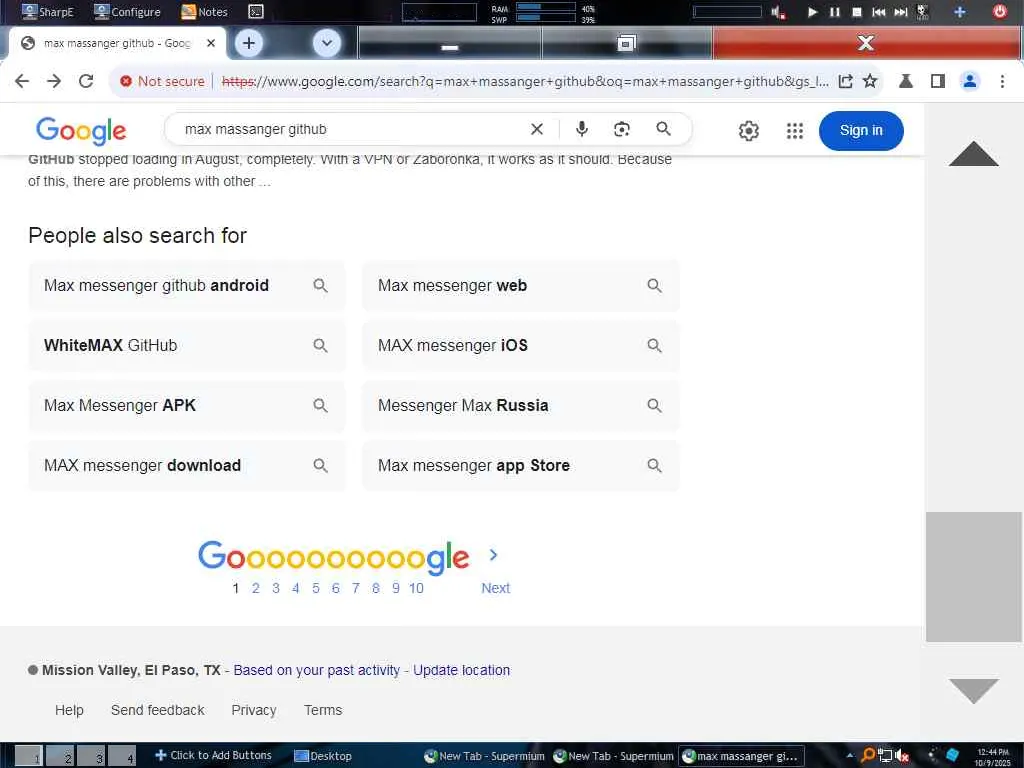This screenshot has height=768, width=1024.
Task: Submit search with magnifier icon
Action: [x=664, y=129]
